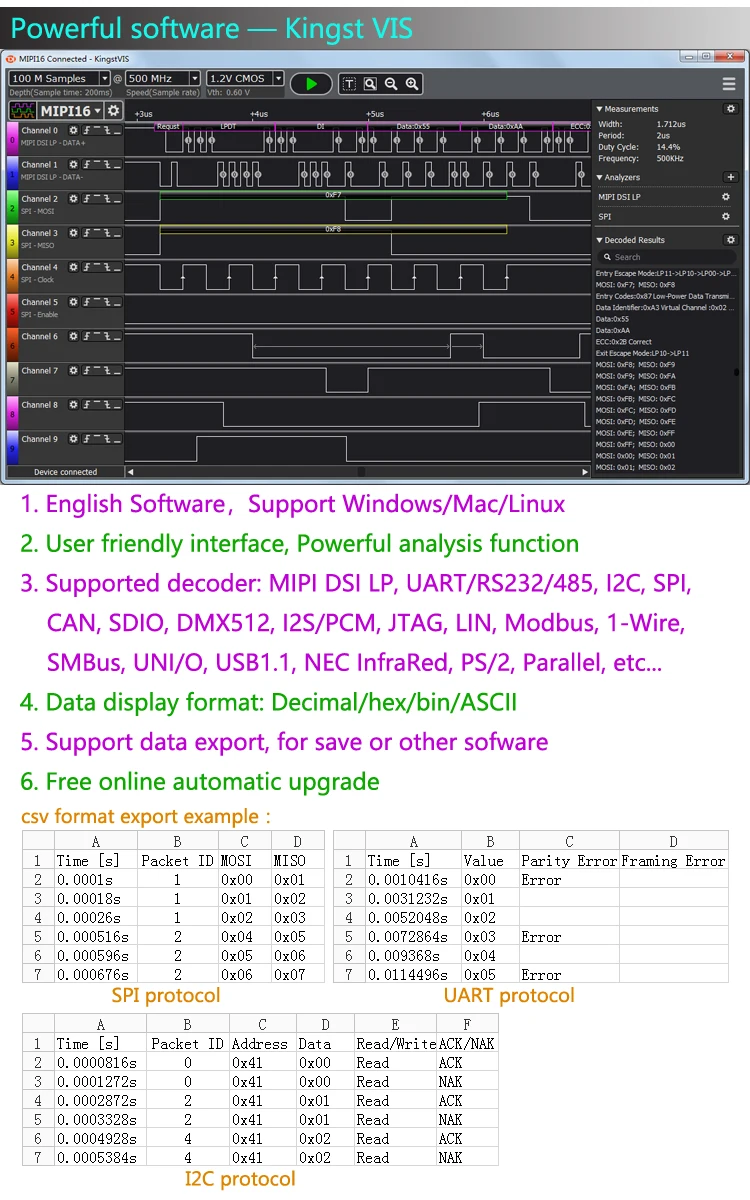Collapse the Measurements section

[600, 109]
